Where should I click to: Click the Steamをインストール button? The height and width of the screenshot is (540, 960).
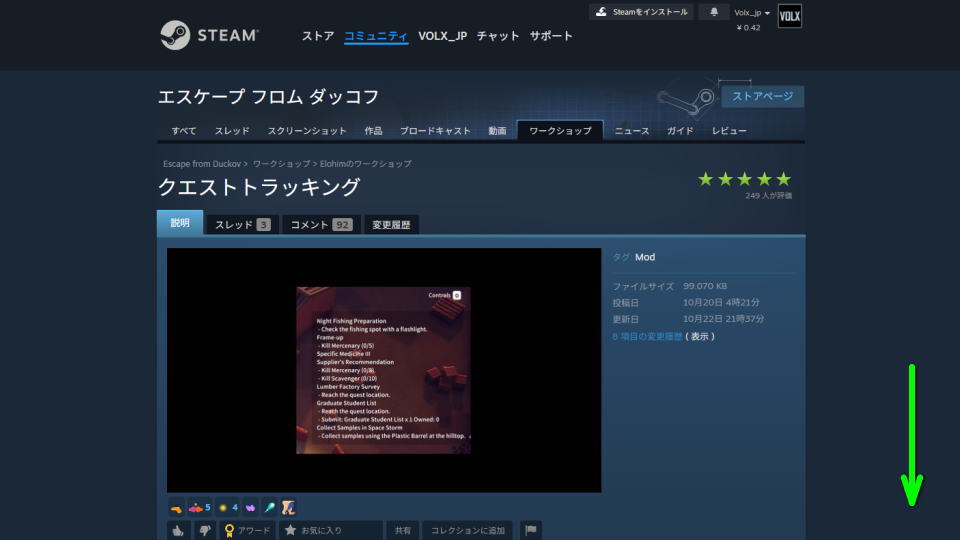pos(641,12)
